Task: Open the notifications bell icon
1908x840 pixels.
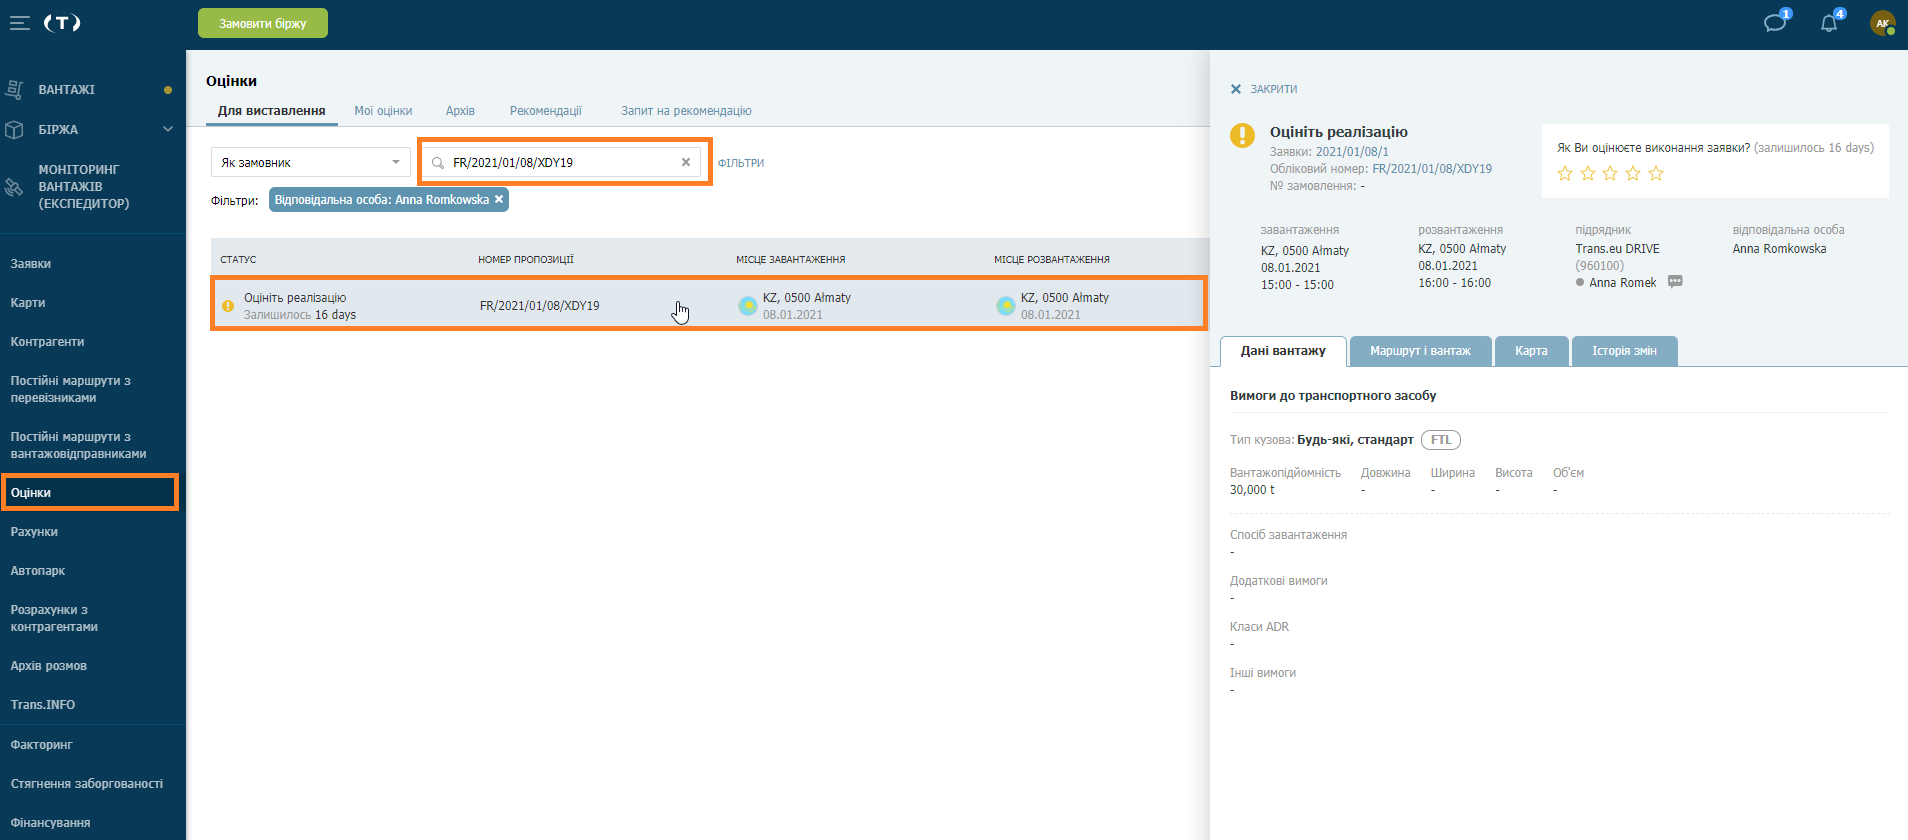Action: pos(1829,23)
